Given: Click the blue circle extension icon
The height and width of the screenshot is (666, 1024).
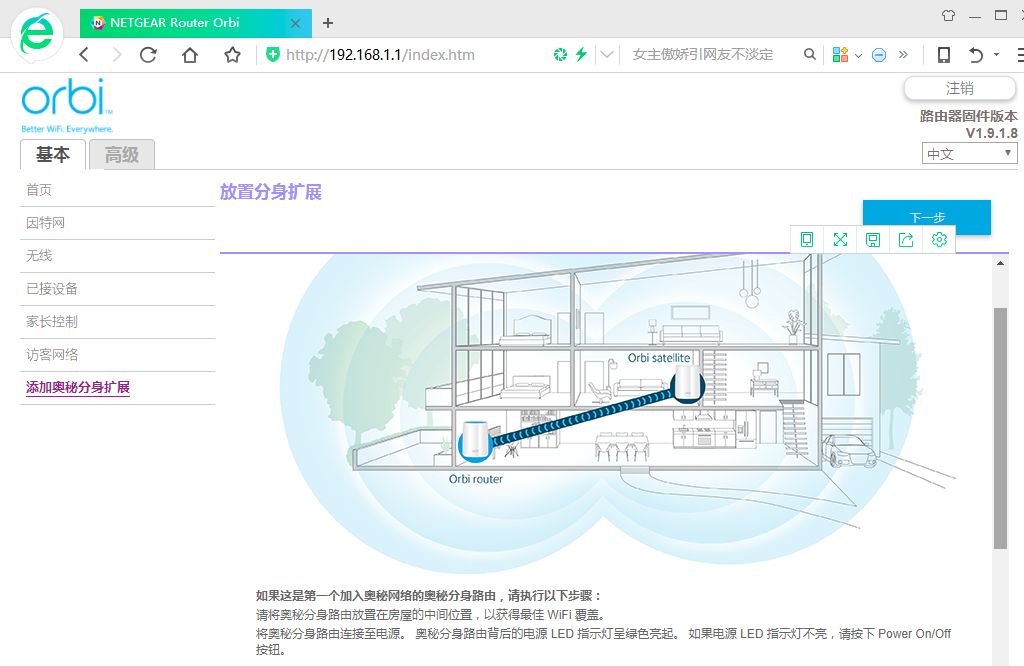Looking at the screenshot, I should point(879,56).
